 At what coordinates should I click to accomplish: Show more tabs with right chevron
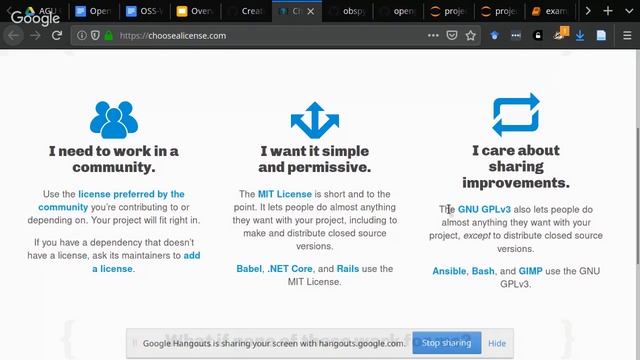click(x=588, y=11)
